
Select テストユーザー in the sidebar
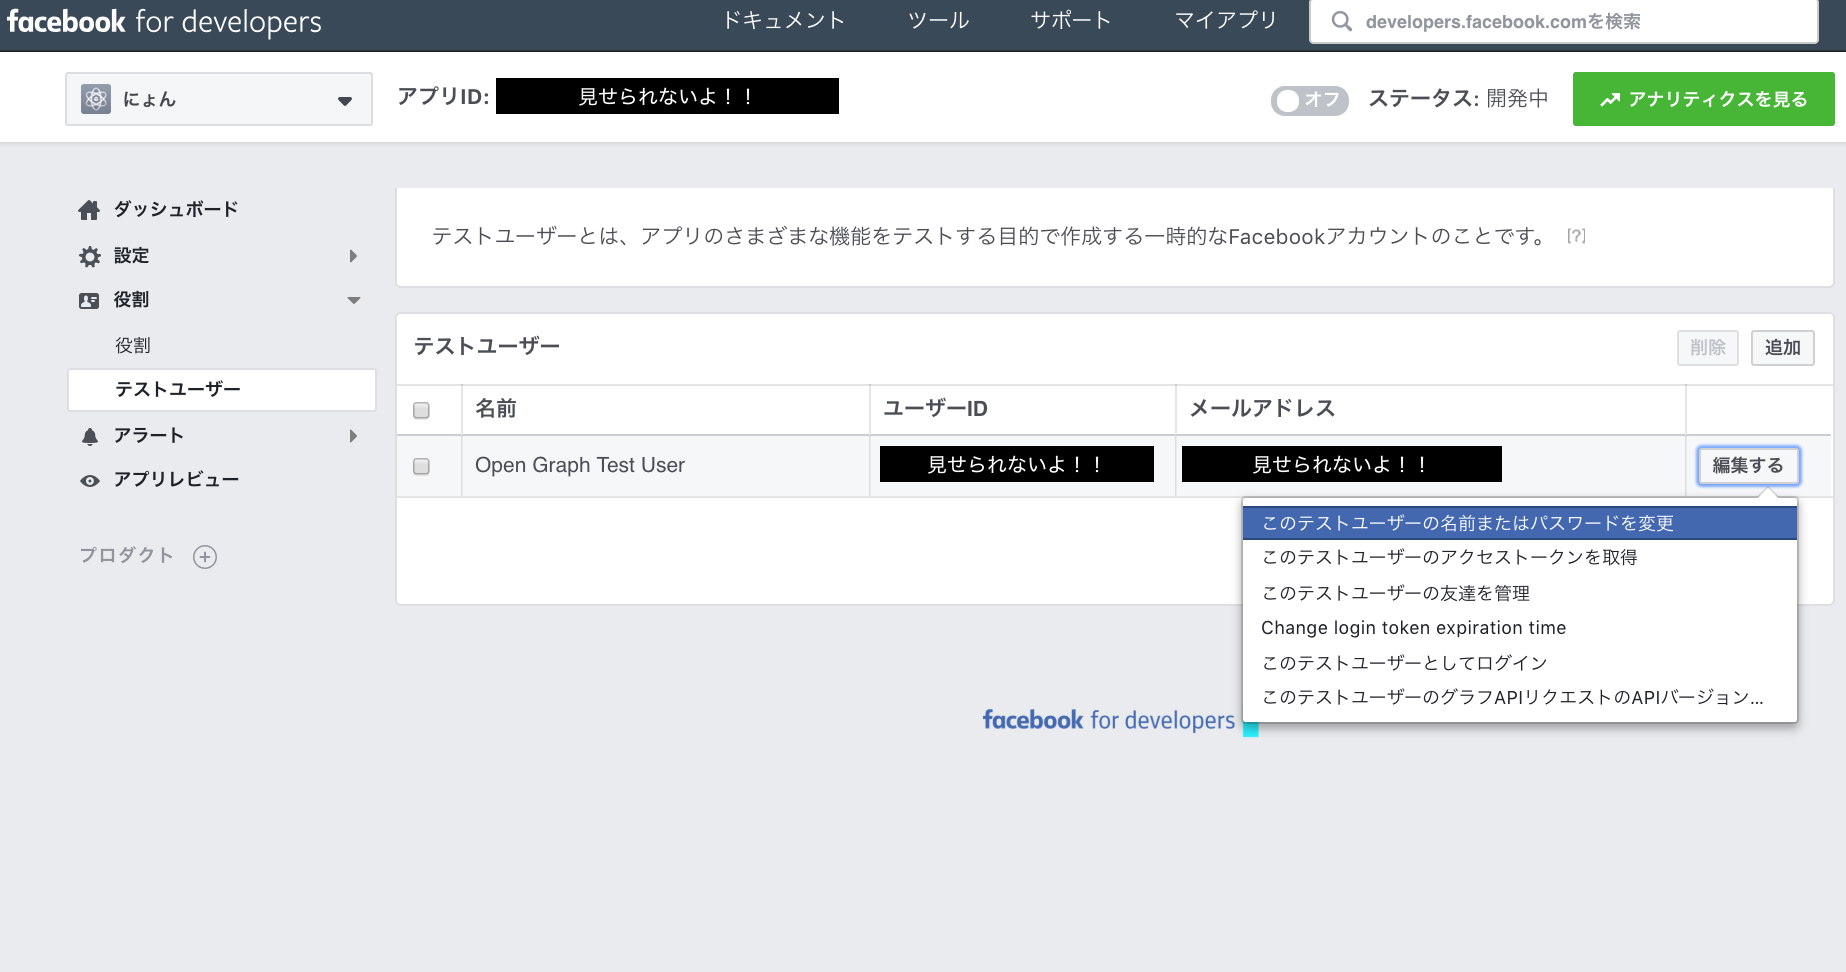[222, 389]
